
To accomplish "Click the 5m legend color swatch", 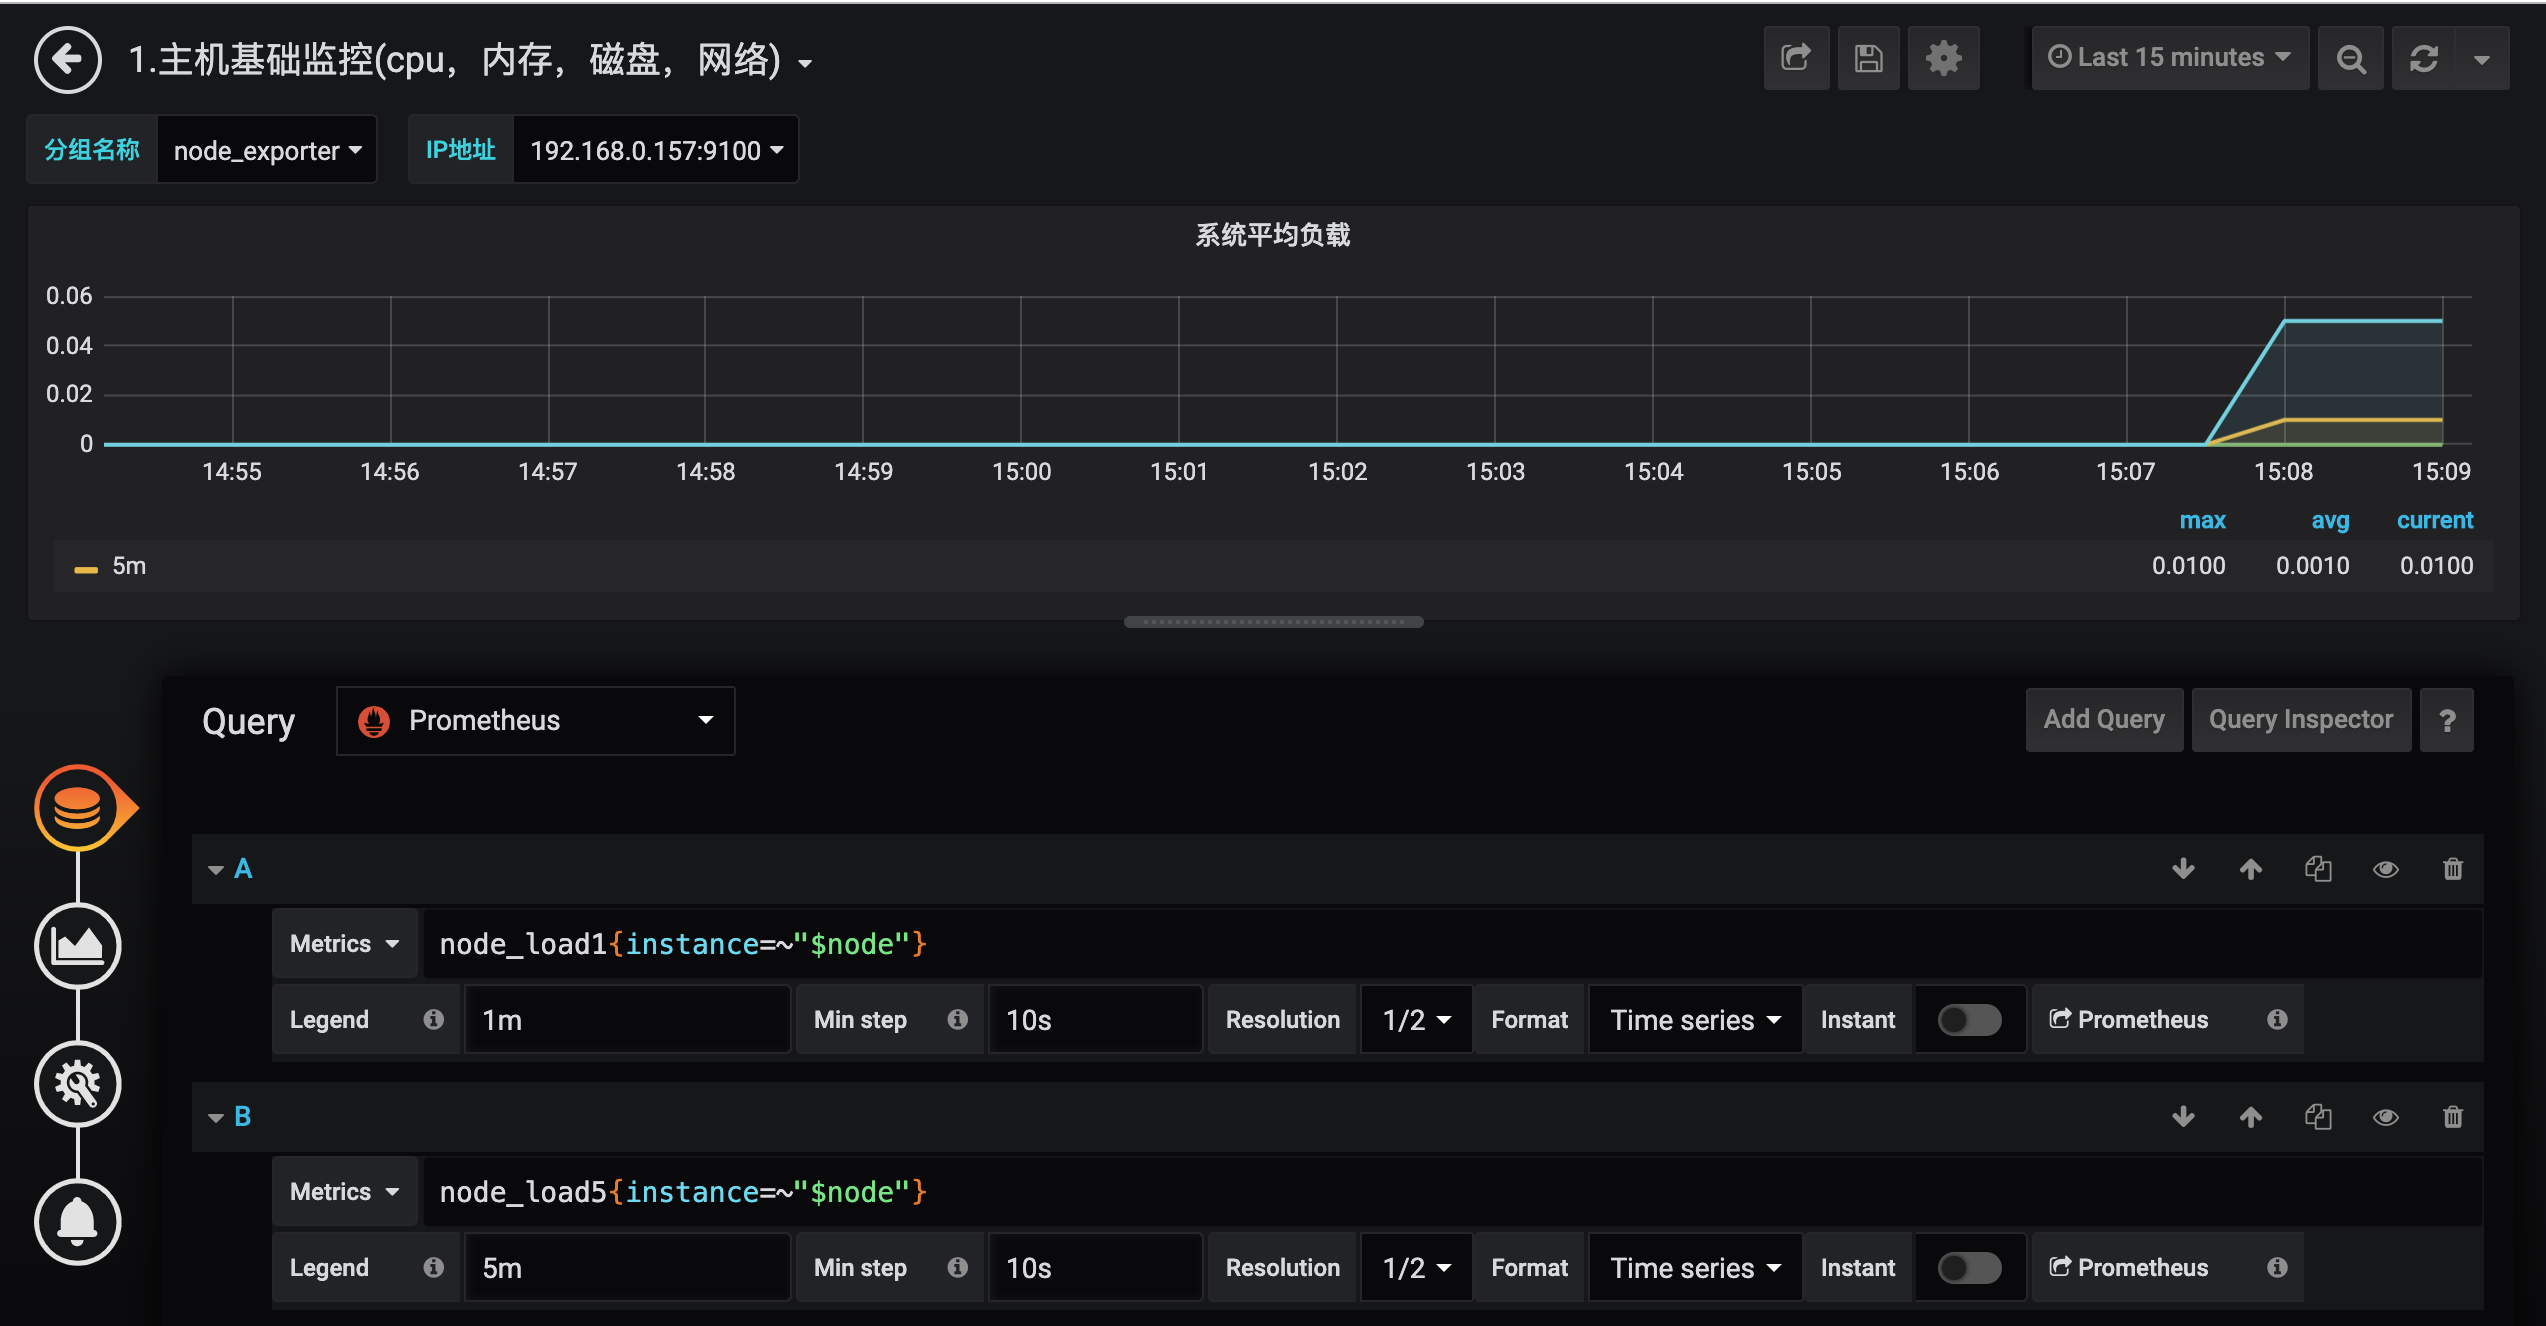I will pyautogui.click(x=86, y=568).
